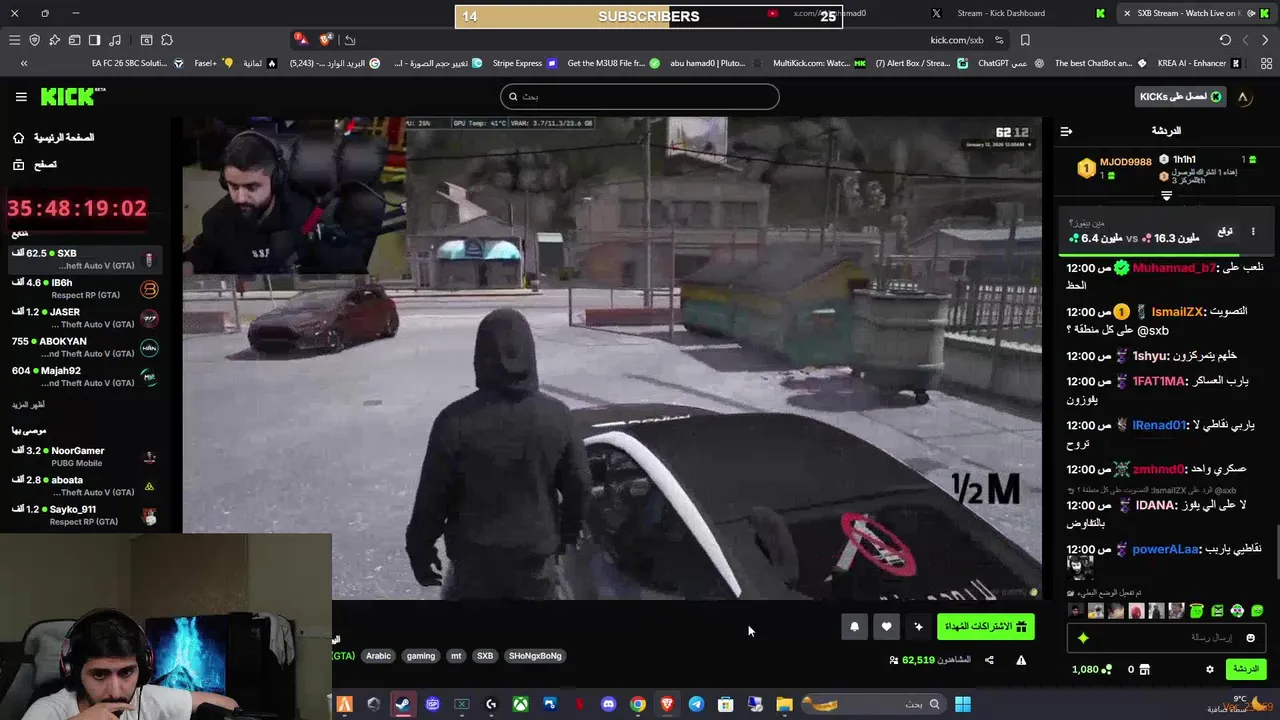Select the SHoNgxBoNg tag
The height and width of the screenshot is (720, 1280).
[x=535, y=656]
